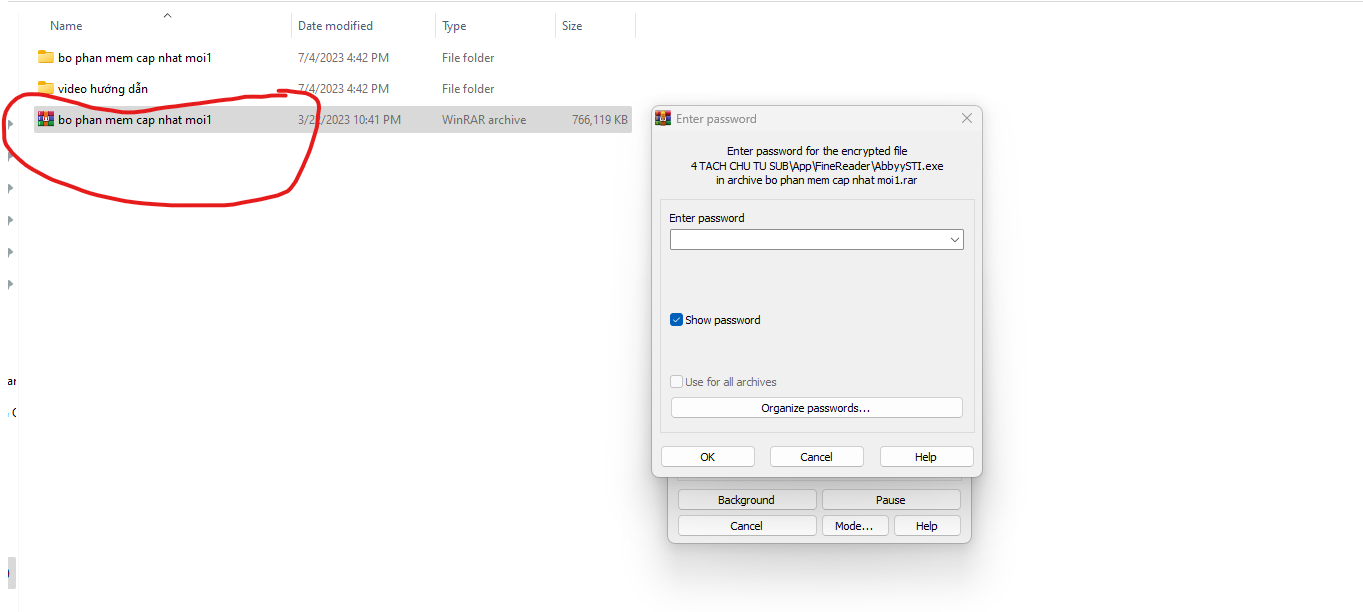1363x612 pixels.
Task: Click WinRAR icon in Enter password title bar
Action: pyautogui.click(x=663, y=118)
